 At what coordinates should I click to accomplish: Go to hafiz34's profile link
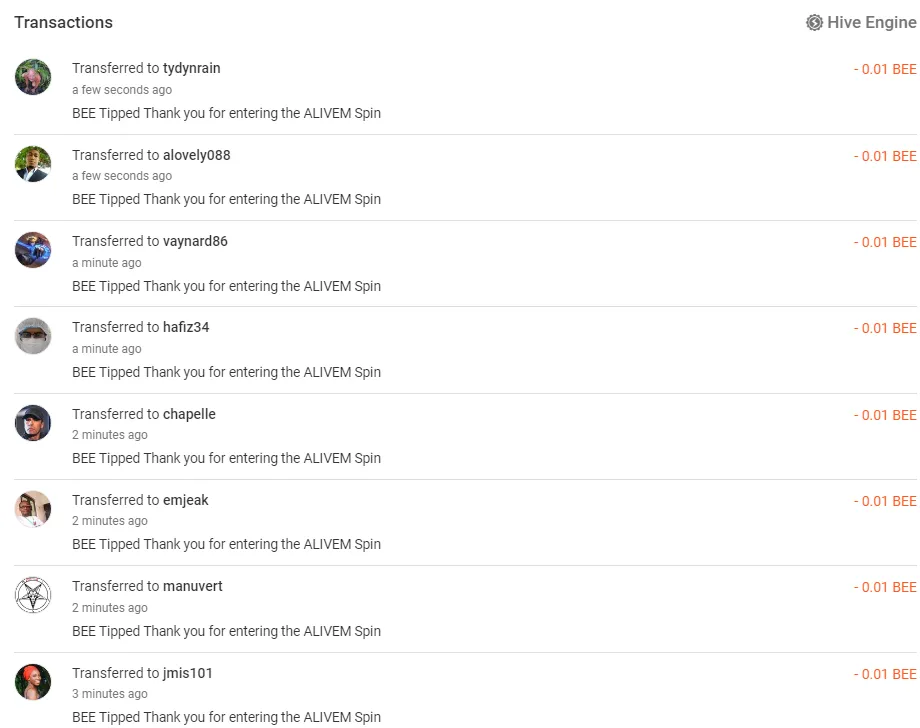[186, 327]
